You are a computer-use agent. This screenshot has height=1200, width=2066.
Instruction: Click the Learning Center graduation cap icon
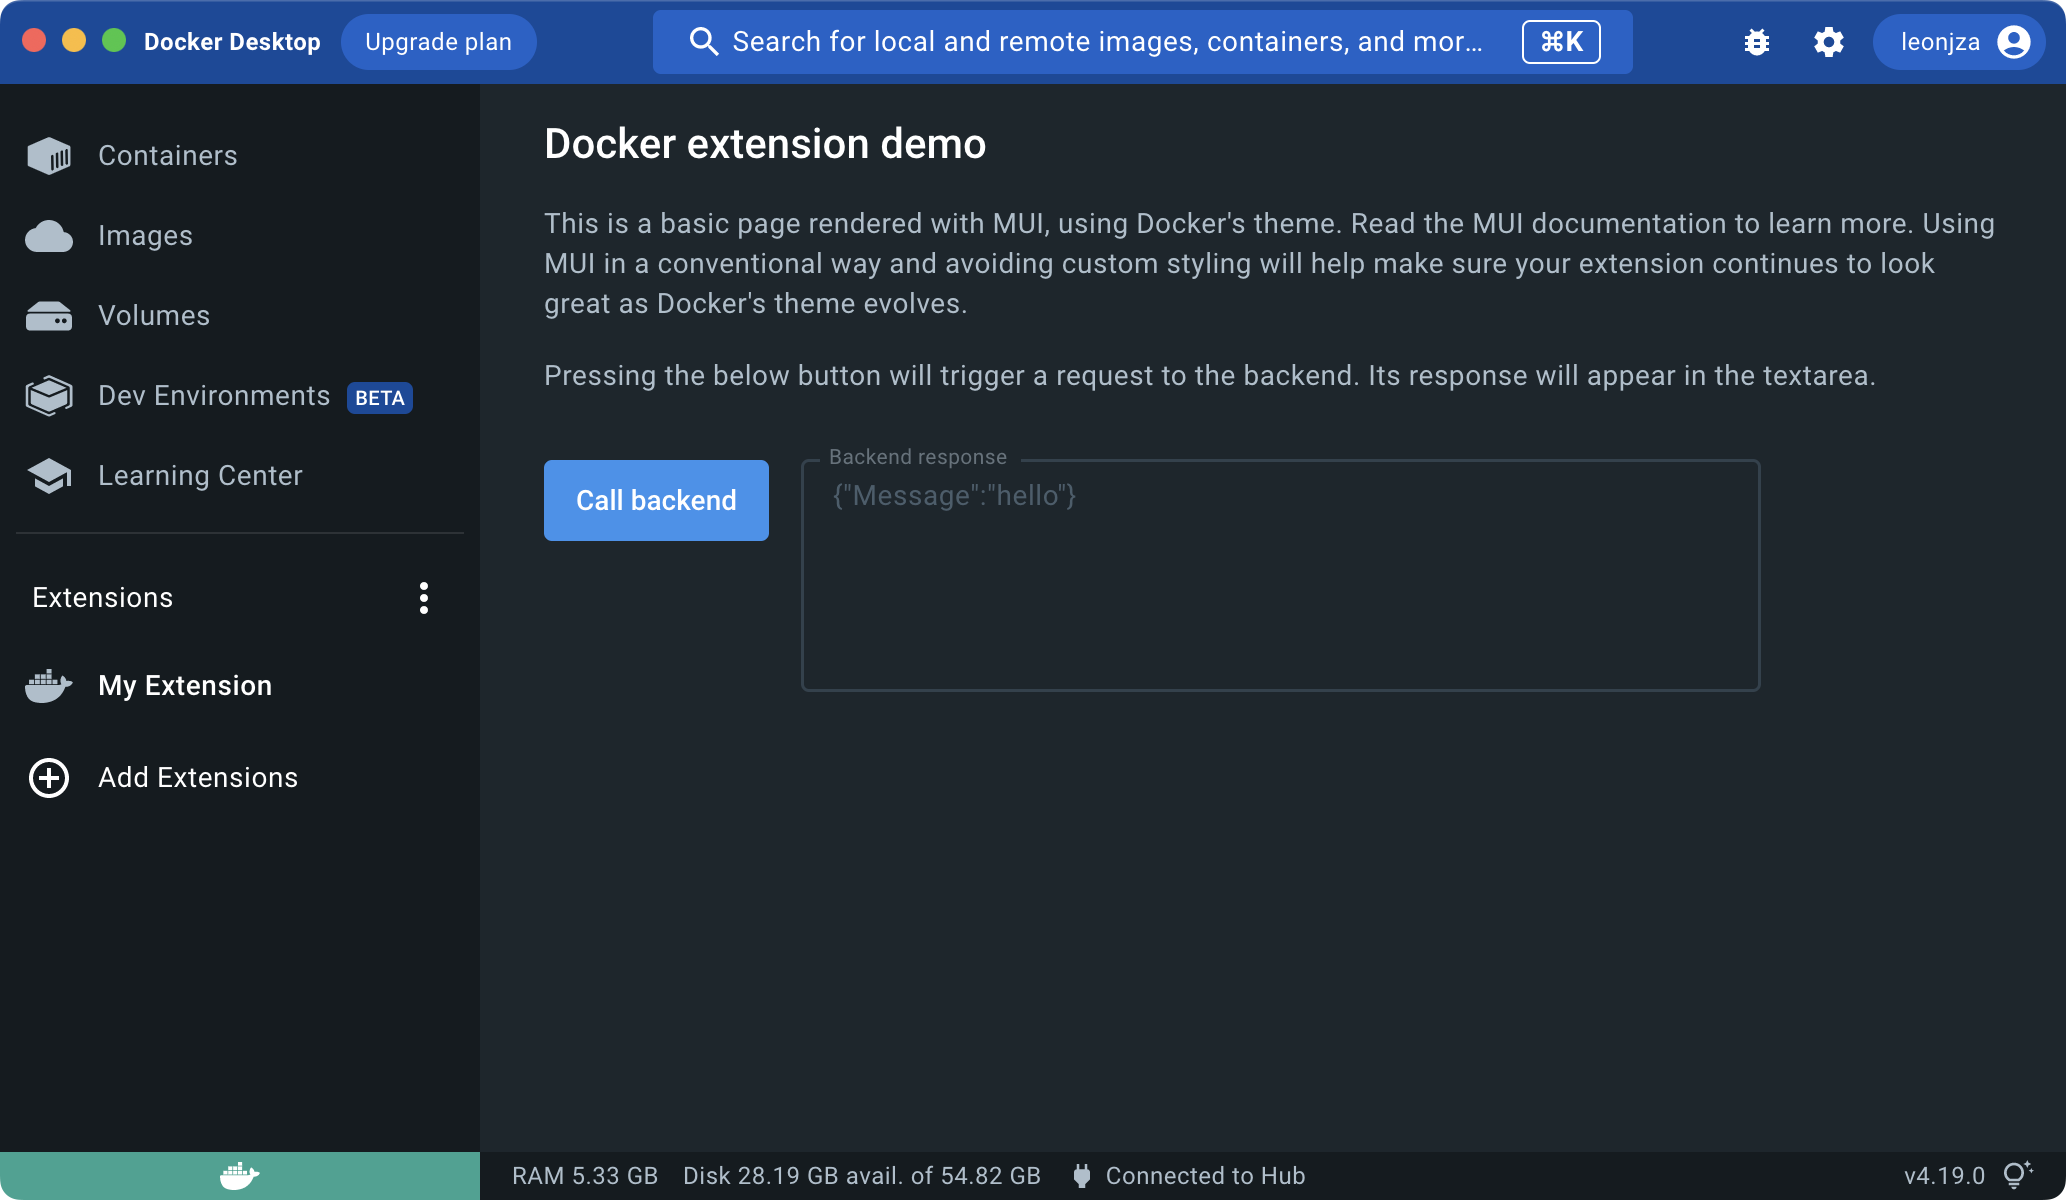point(49,476)
